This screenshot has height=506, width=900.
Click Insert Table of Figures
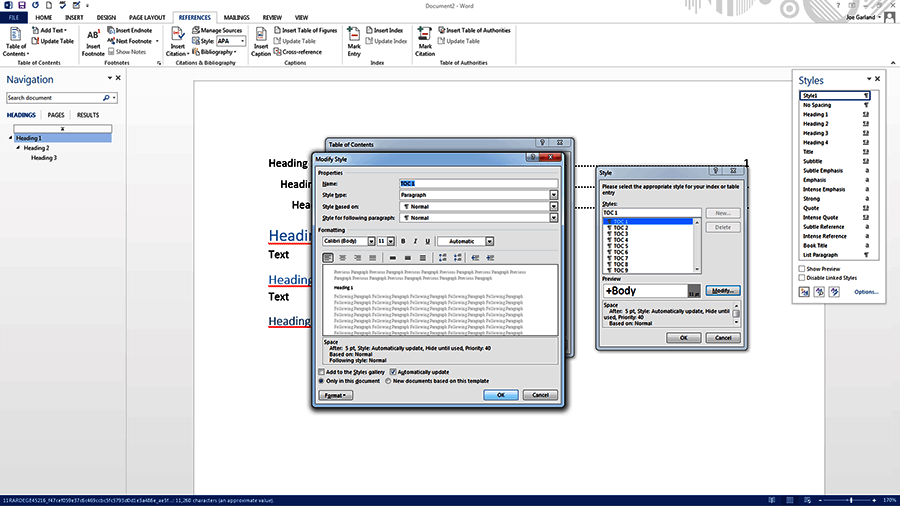(x=305, y=30)
